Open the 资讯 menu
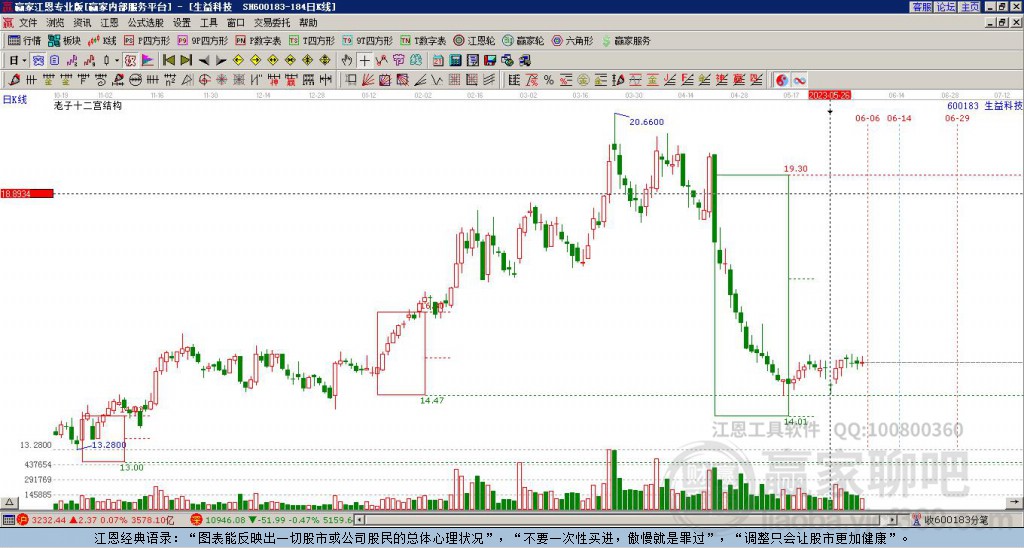1024x548 pixels. [x=82, y=23]
